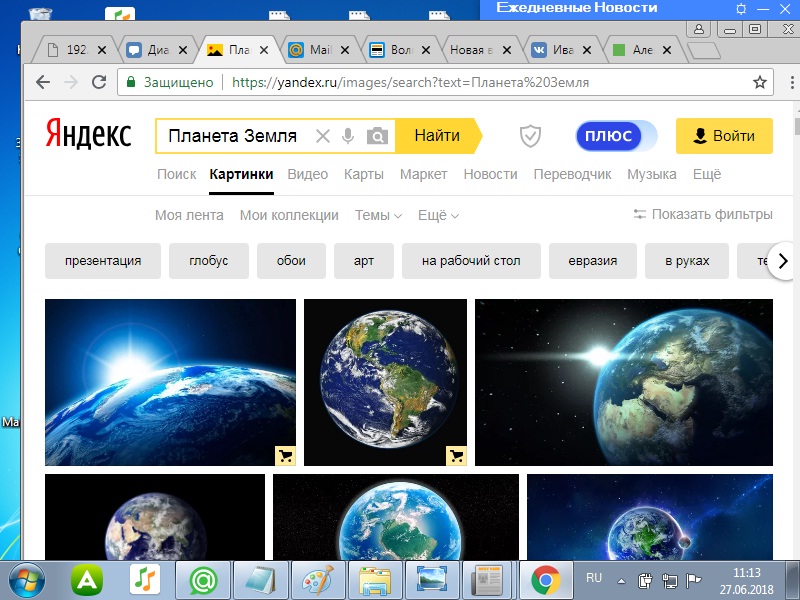Open Мои коллекции

tap(289, 215)
